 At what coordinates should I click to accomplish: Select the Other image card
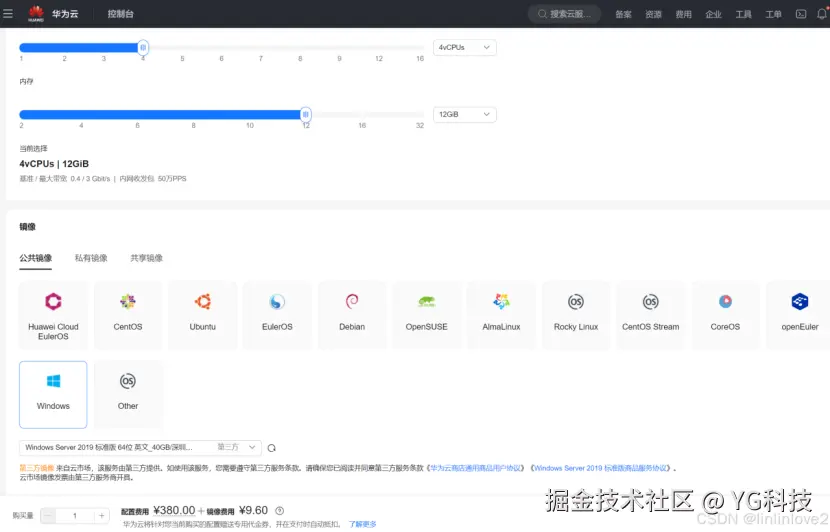(x=128, y=395)
